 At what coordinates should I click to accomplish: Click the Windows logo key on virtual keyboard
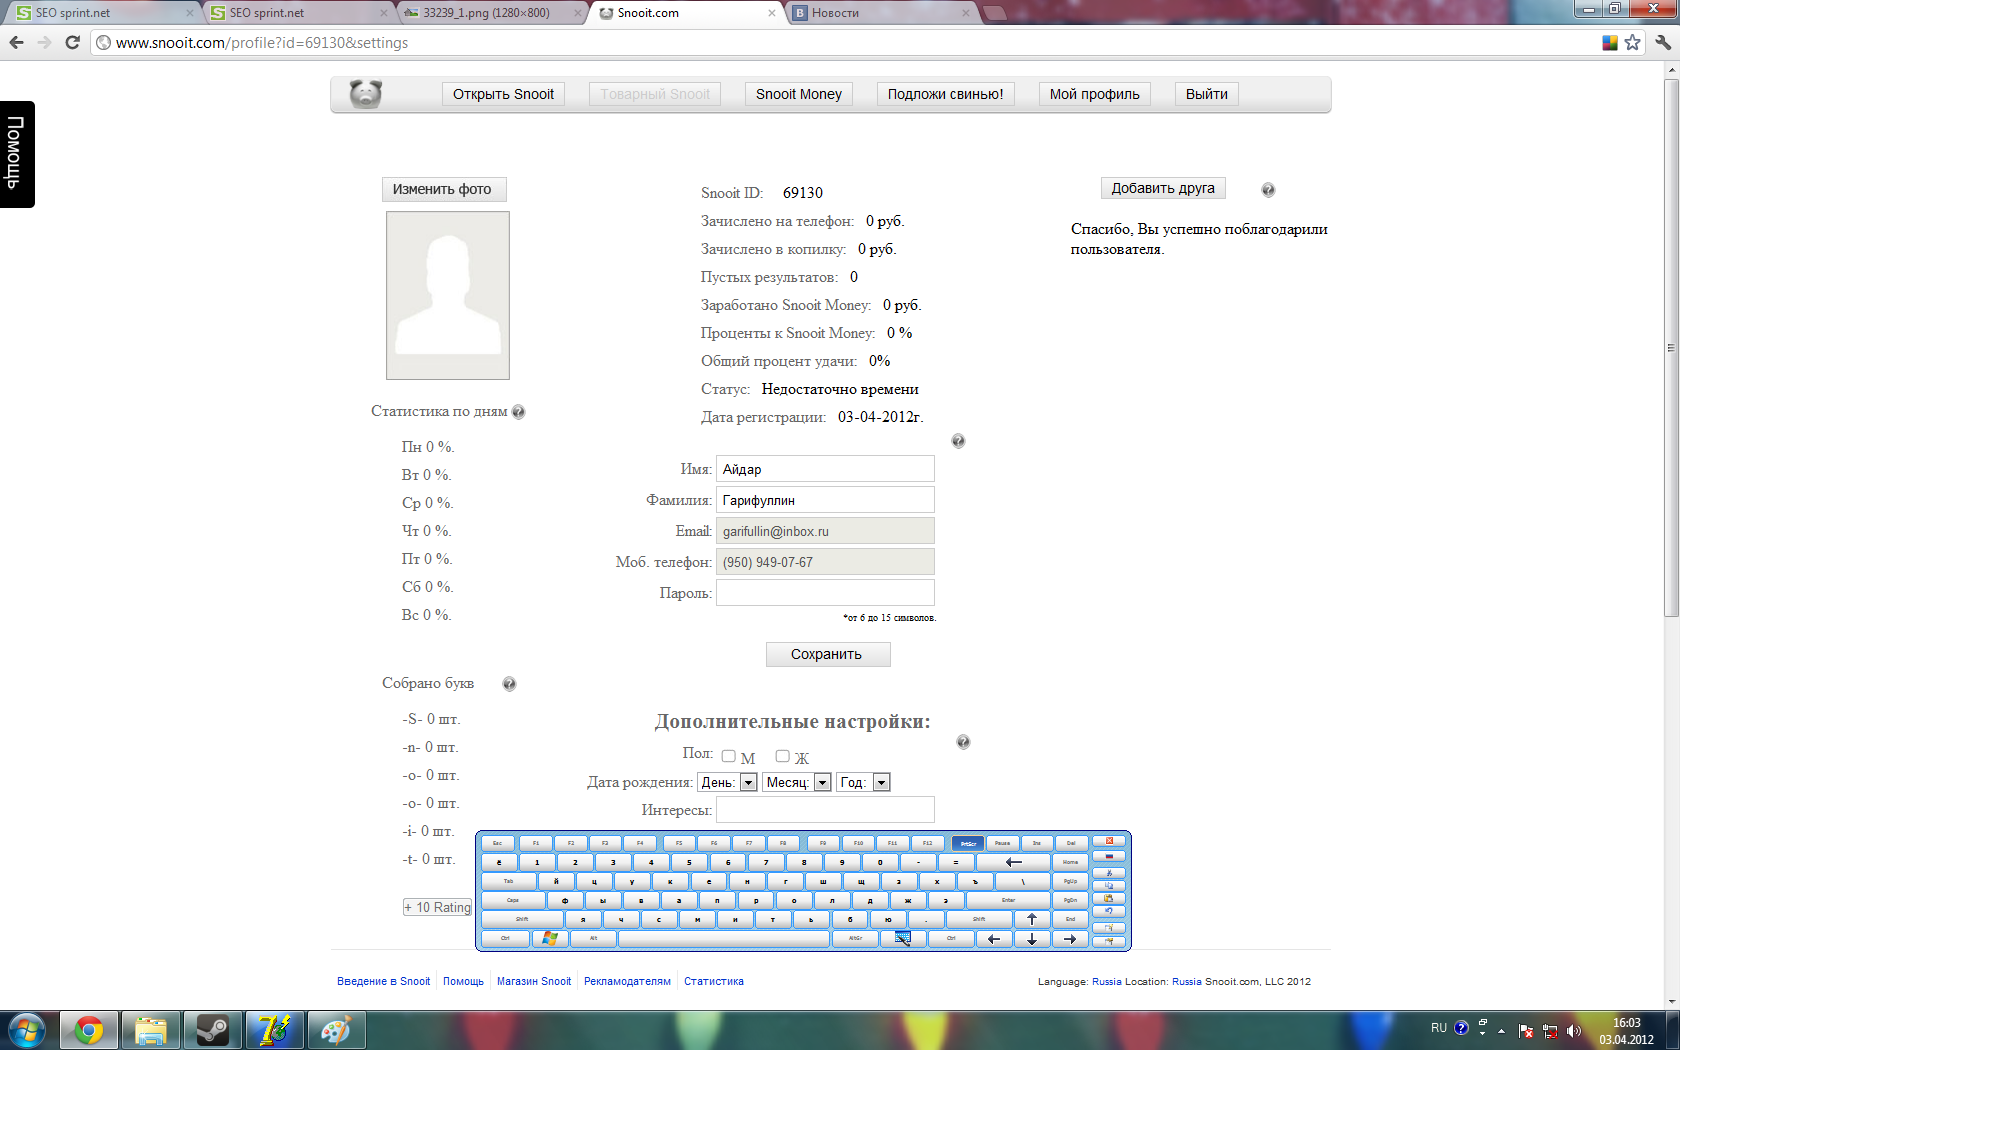pyautogui.click(x=550, y=939)
